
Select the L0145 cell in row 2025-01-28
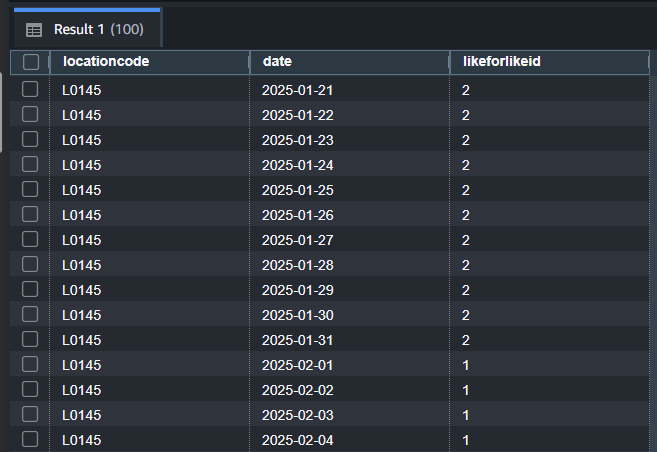point(81,265)
